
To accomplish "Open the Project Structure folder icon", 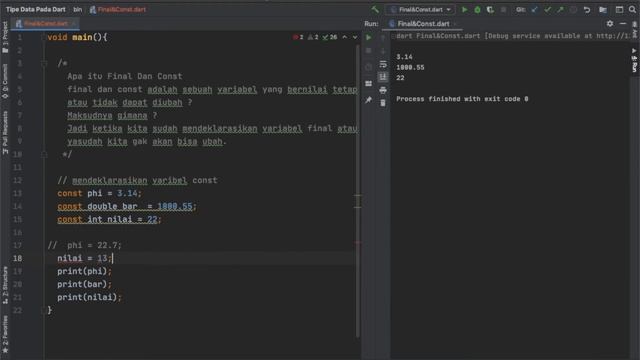I will click(603, 9).
